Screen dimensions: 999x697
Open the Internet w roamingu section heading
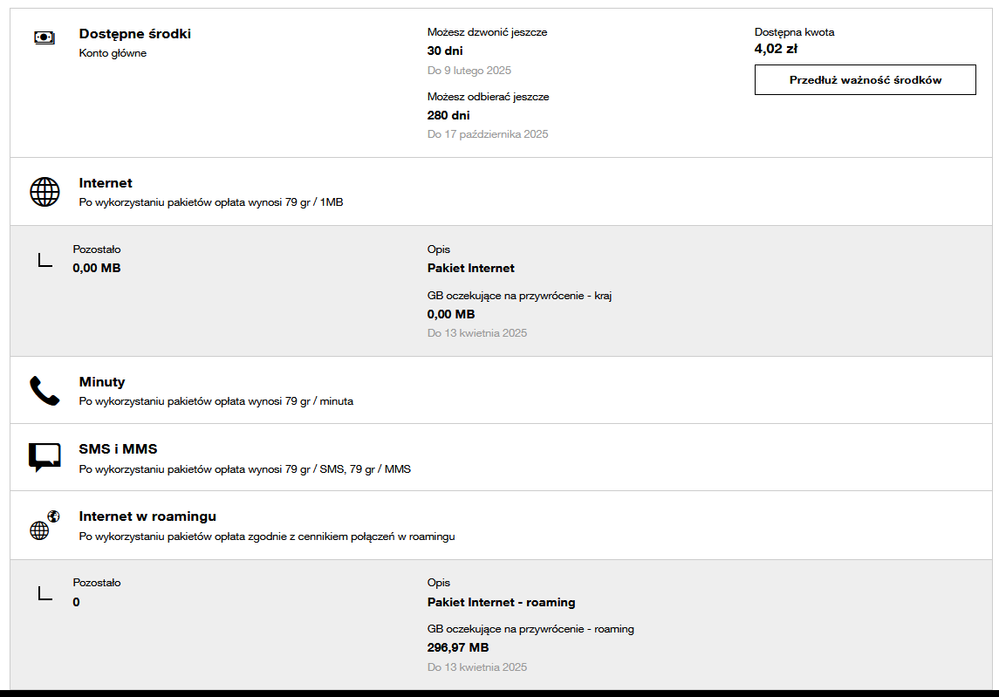point(148,516)
